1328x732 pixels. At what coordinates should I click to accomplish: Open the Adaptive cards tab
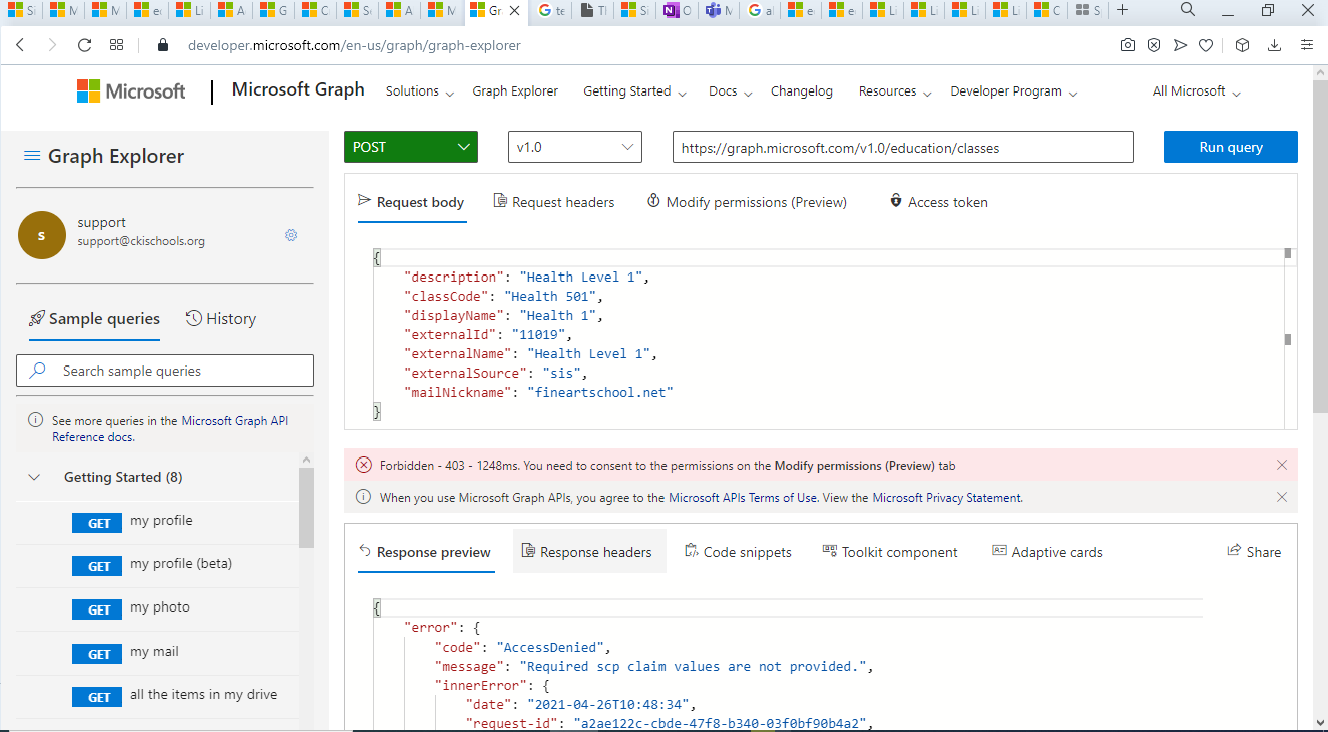point(1047,552)
